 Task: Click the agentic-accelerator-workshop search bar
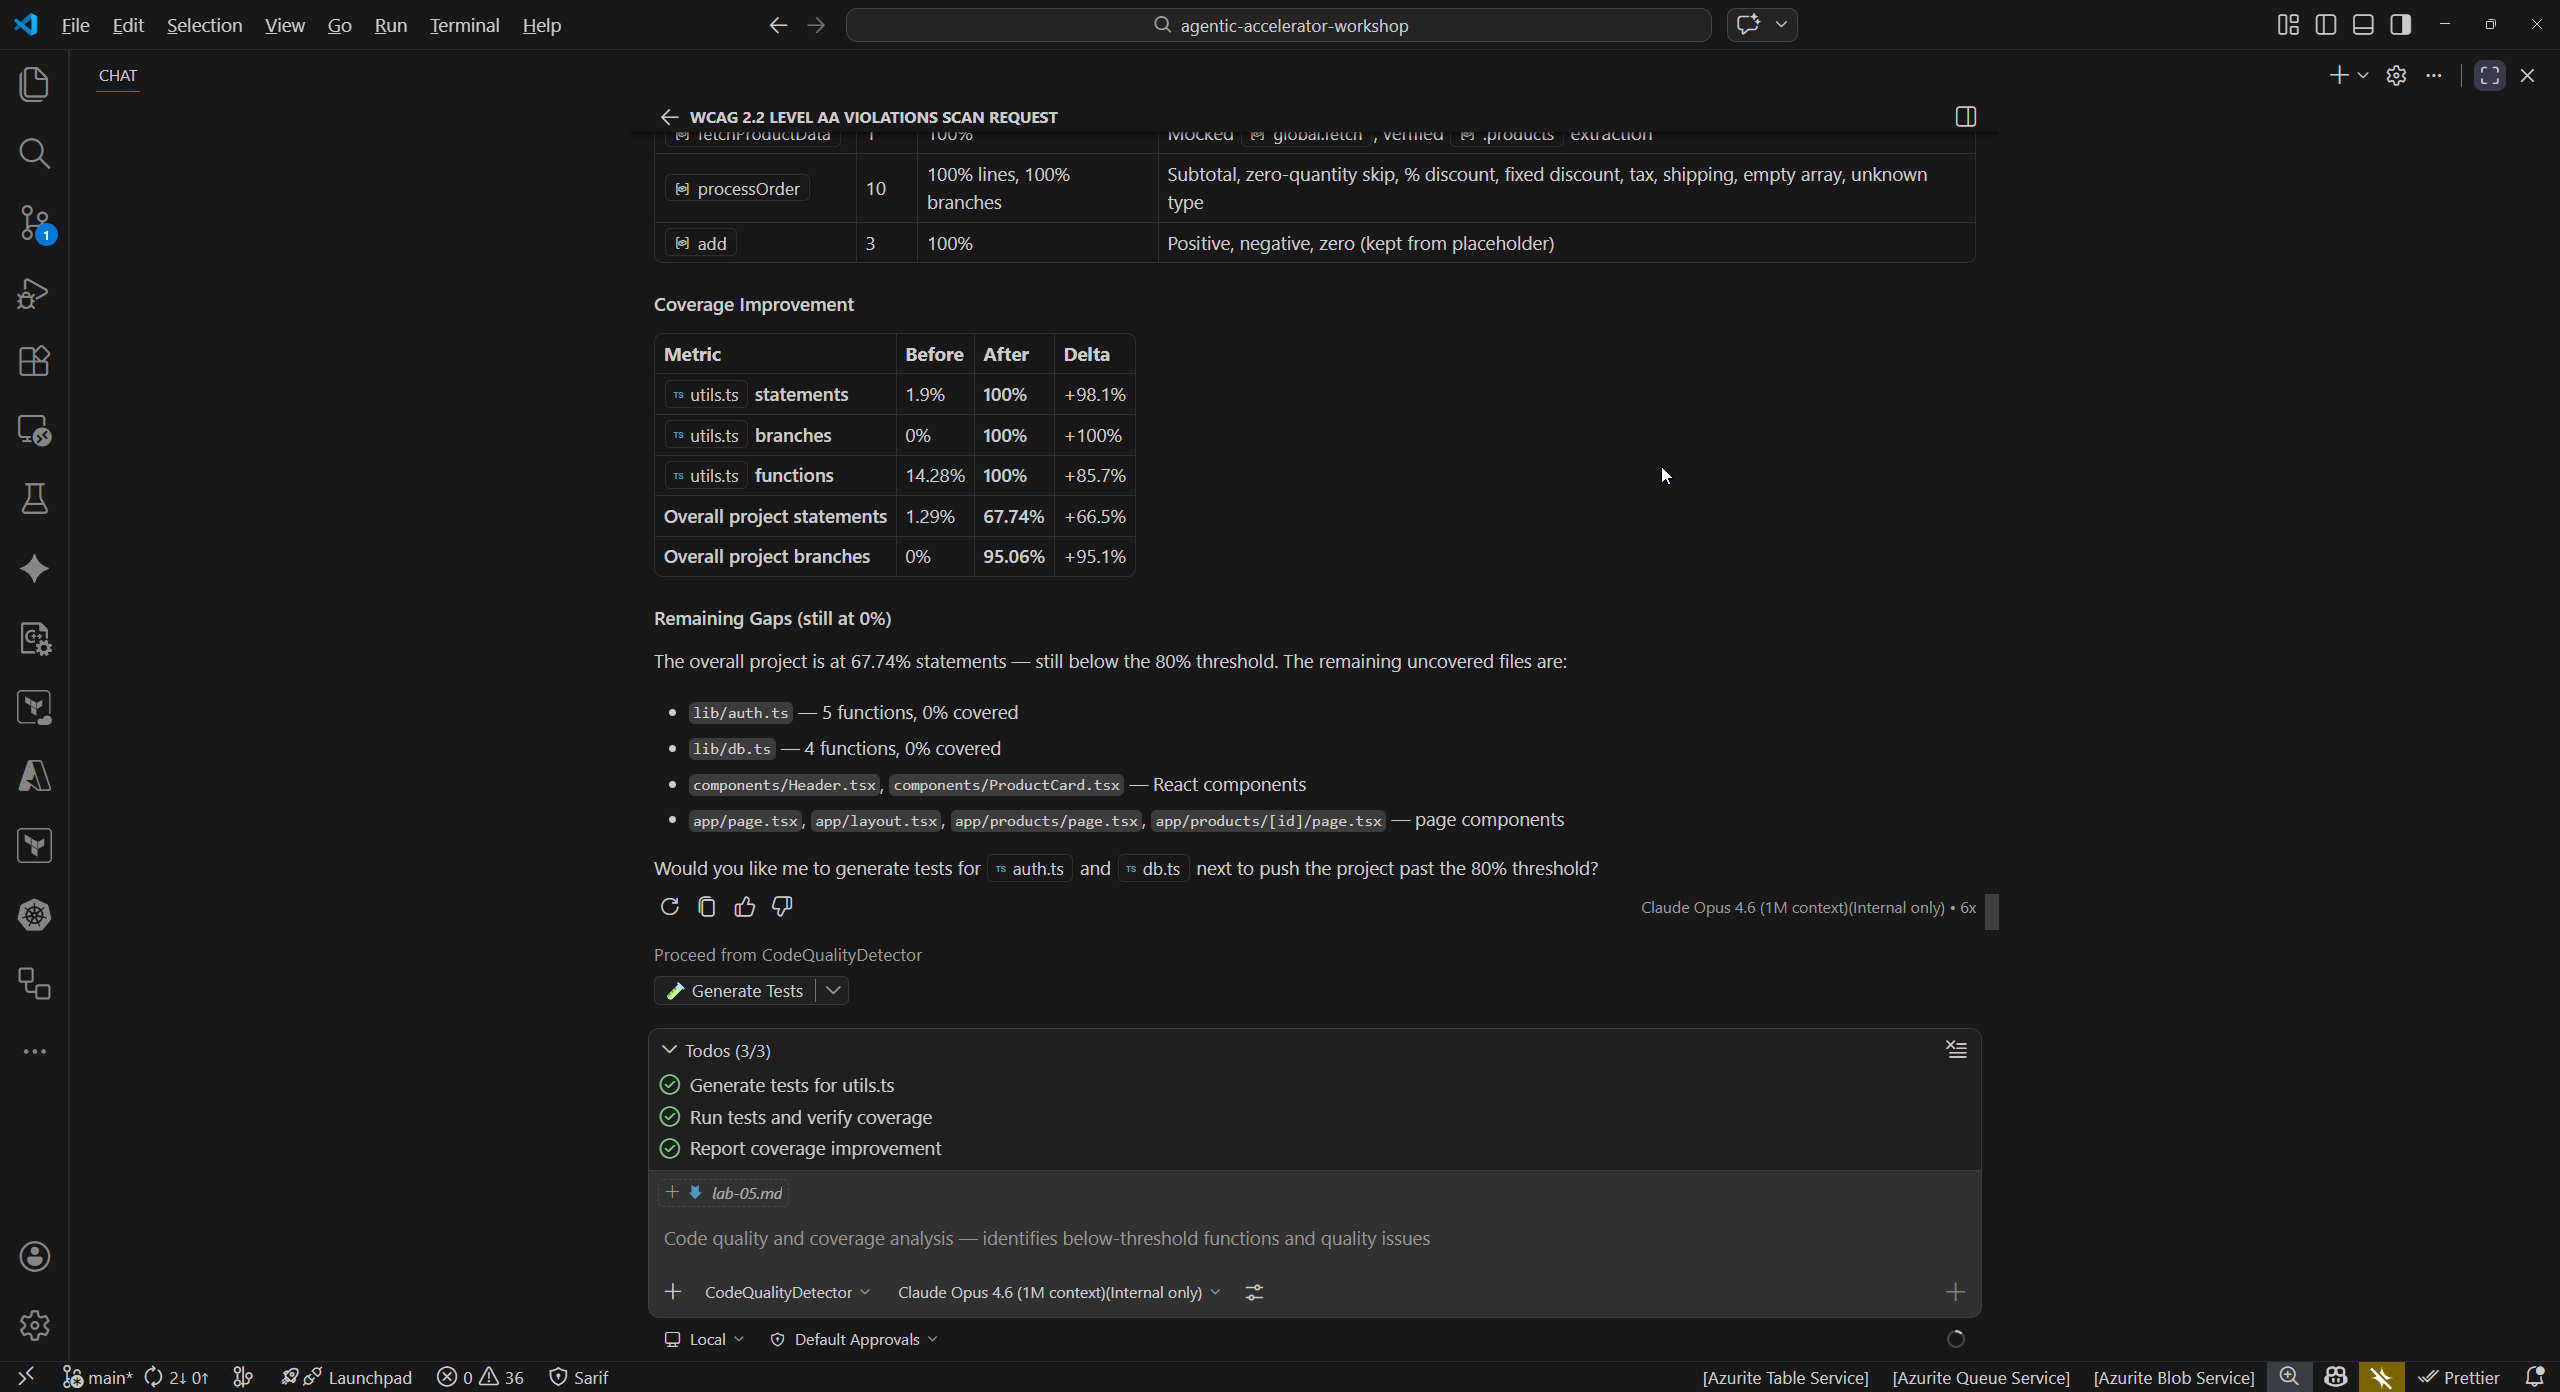pyautogui.click(x=1278, y=25)
